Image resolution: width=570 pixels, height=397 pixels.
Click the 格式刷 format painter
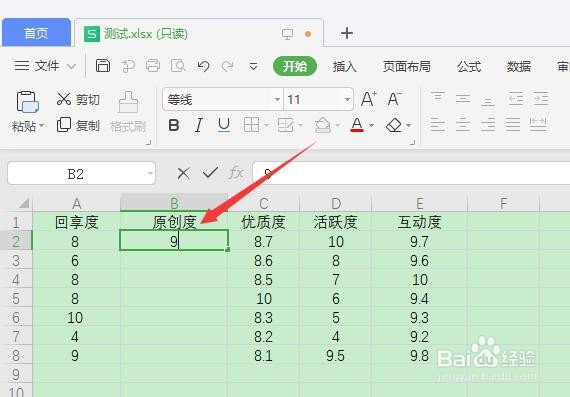tap(128, 112)
